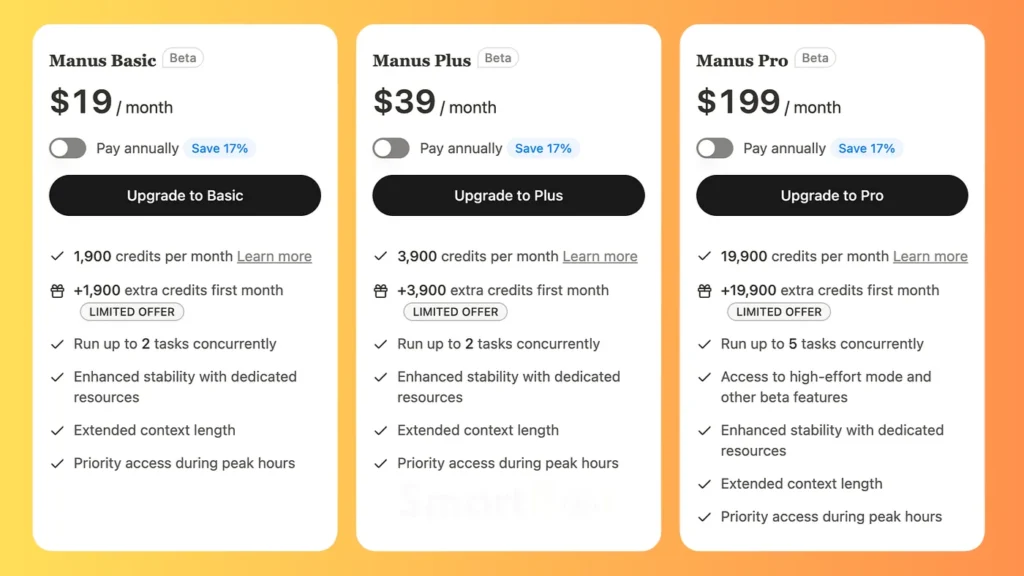Image resolution: width=1024 pixels, height=576 pixels.
Task: Toggle Pay annually on the Plus plan
Action: click(391, 148)
